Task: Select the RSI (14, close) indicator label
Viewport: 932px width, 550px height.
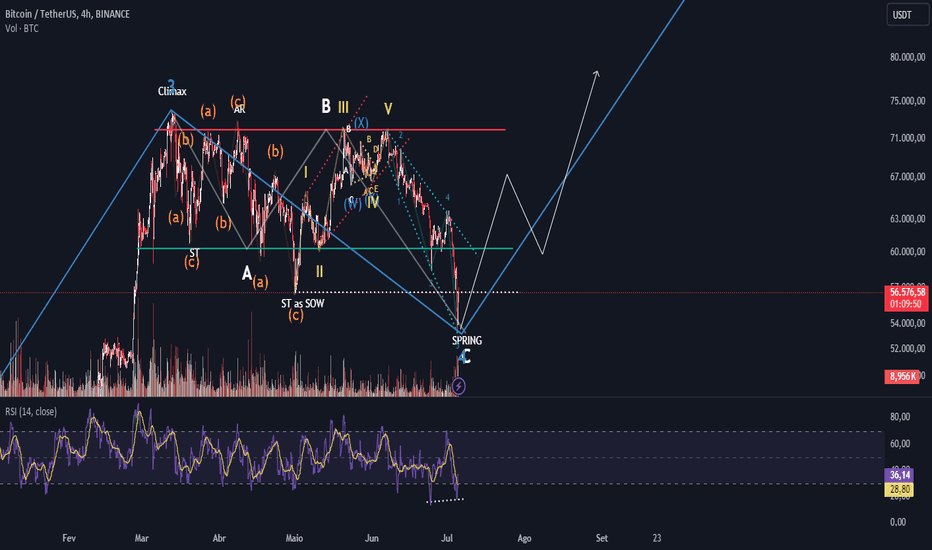Action: (x=31, y=411)
